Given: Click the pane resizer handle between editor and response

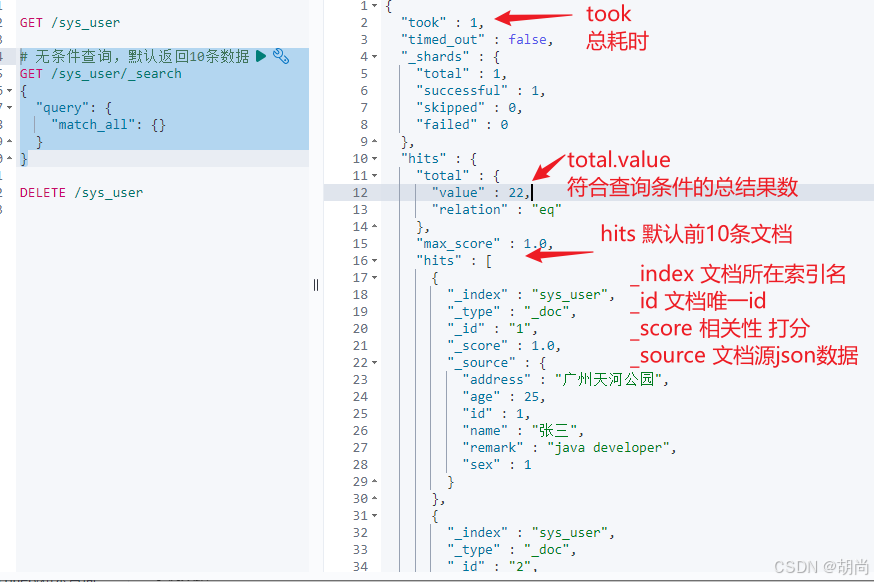Looking at the screenshot, I should [x=316, y=285].
